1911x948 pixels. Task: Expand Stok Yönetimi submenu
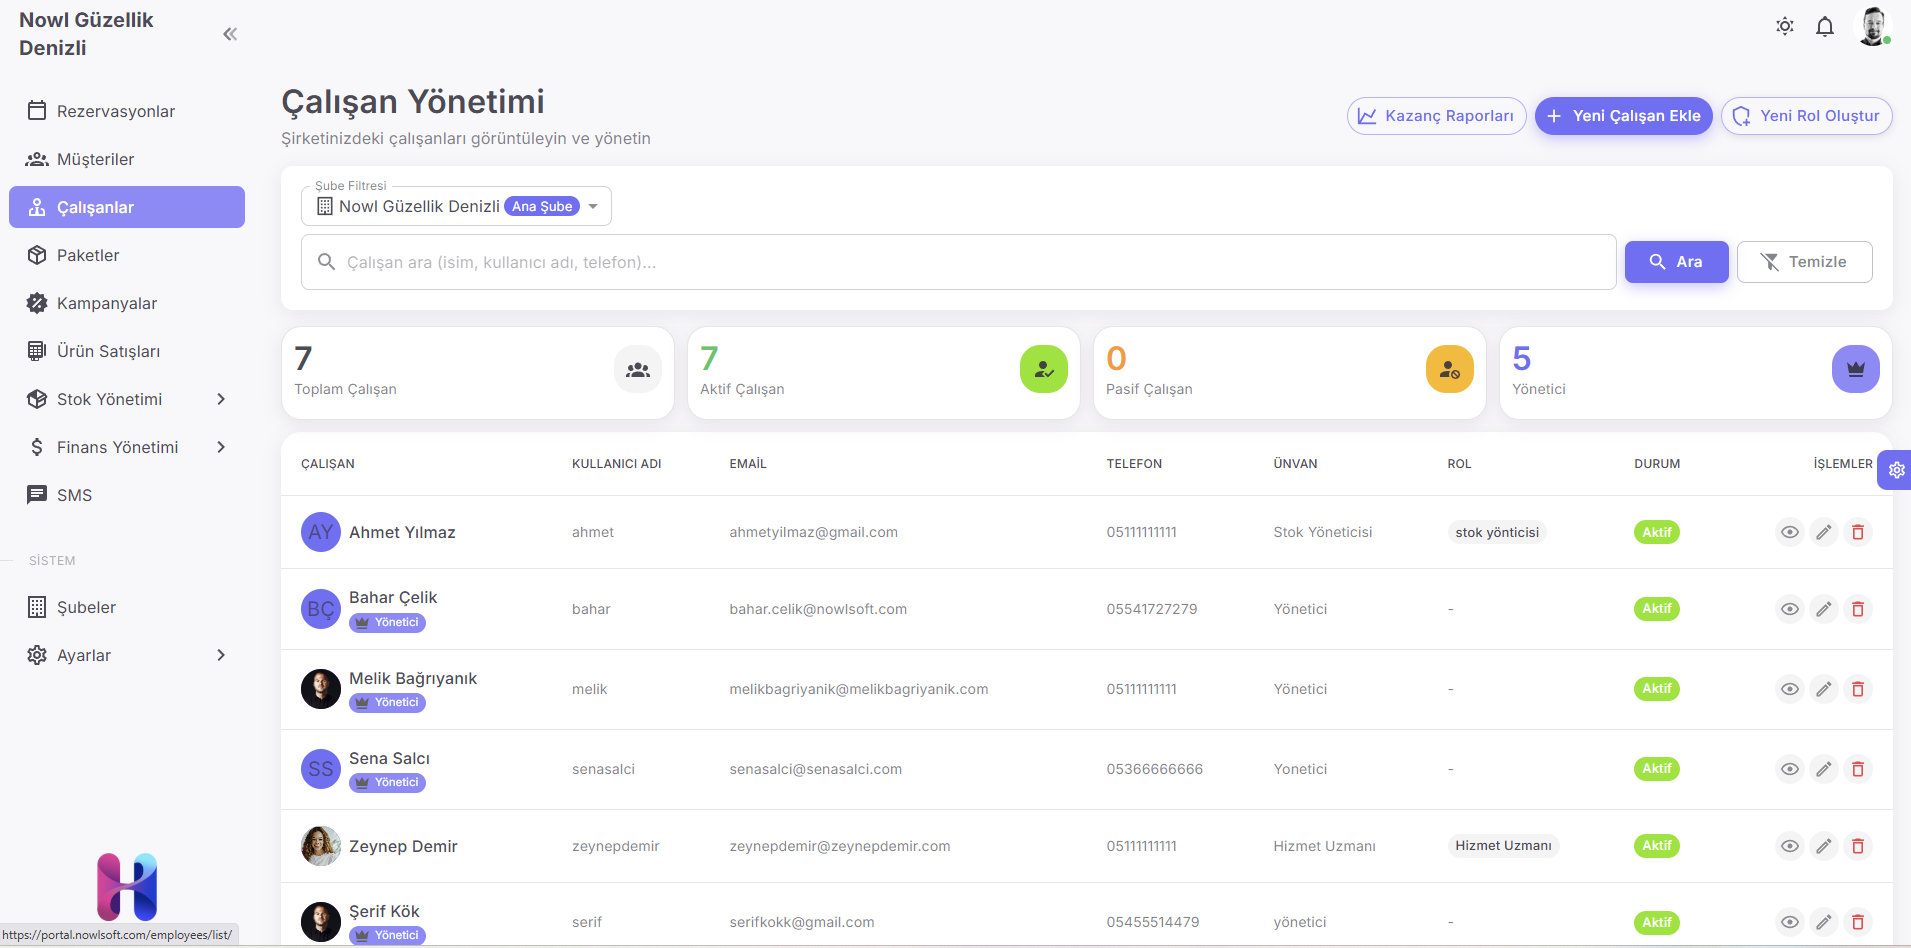point(221,399)
